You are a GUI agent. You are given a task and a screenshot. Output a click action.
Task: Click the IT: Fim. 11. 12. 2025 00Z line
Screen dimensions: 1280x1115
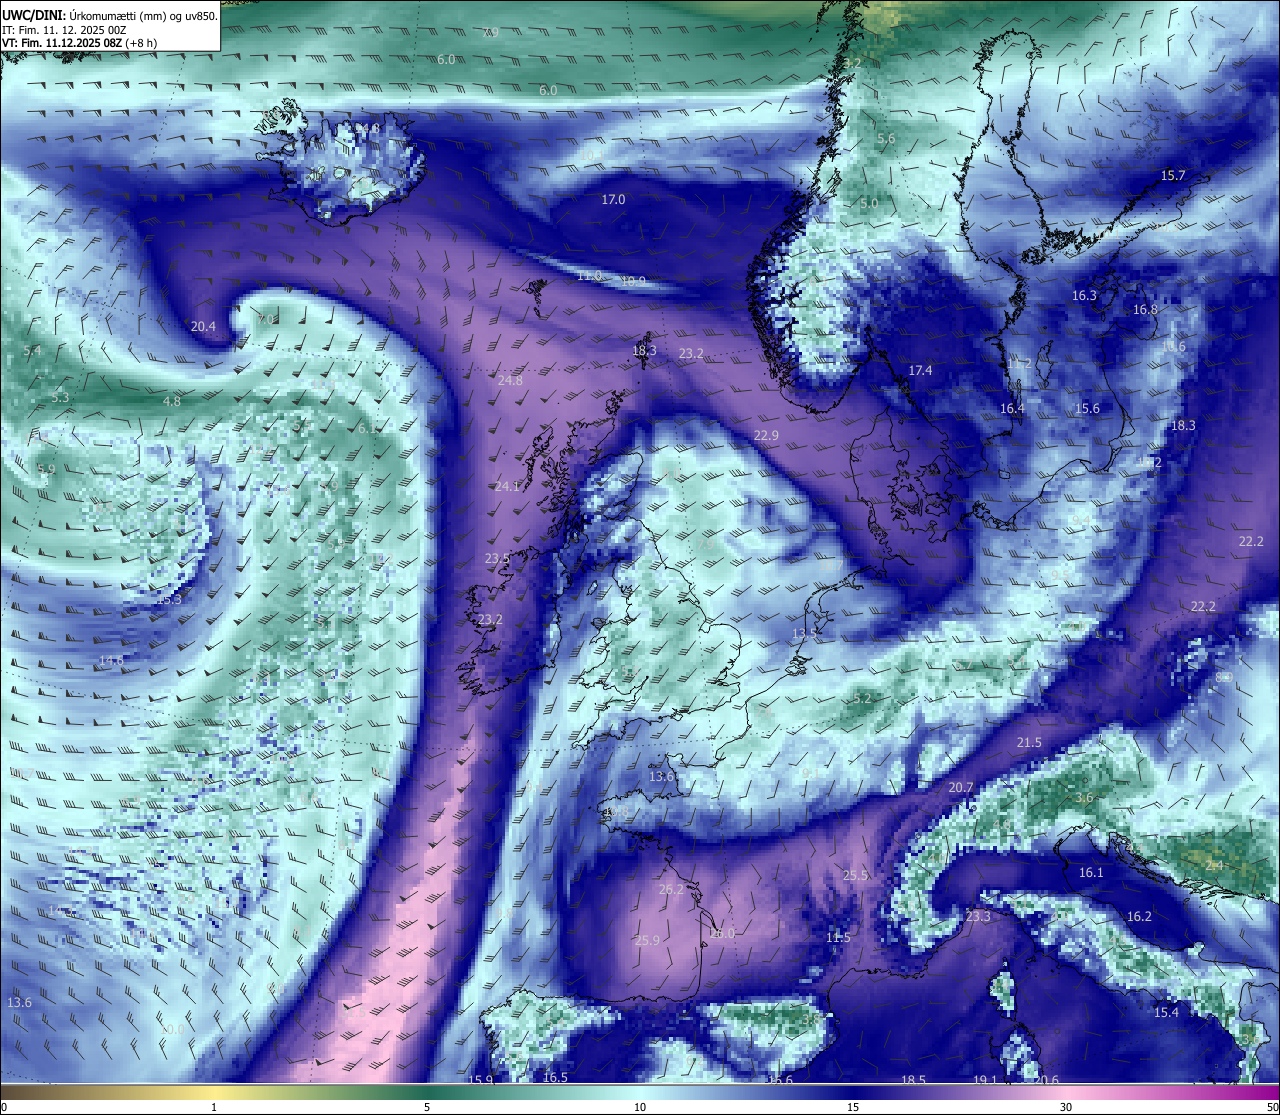(65, 30)
